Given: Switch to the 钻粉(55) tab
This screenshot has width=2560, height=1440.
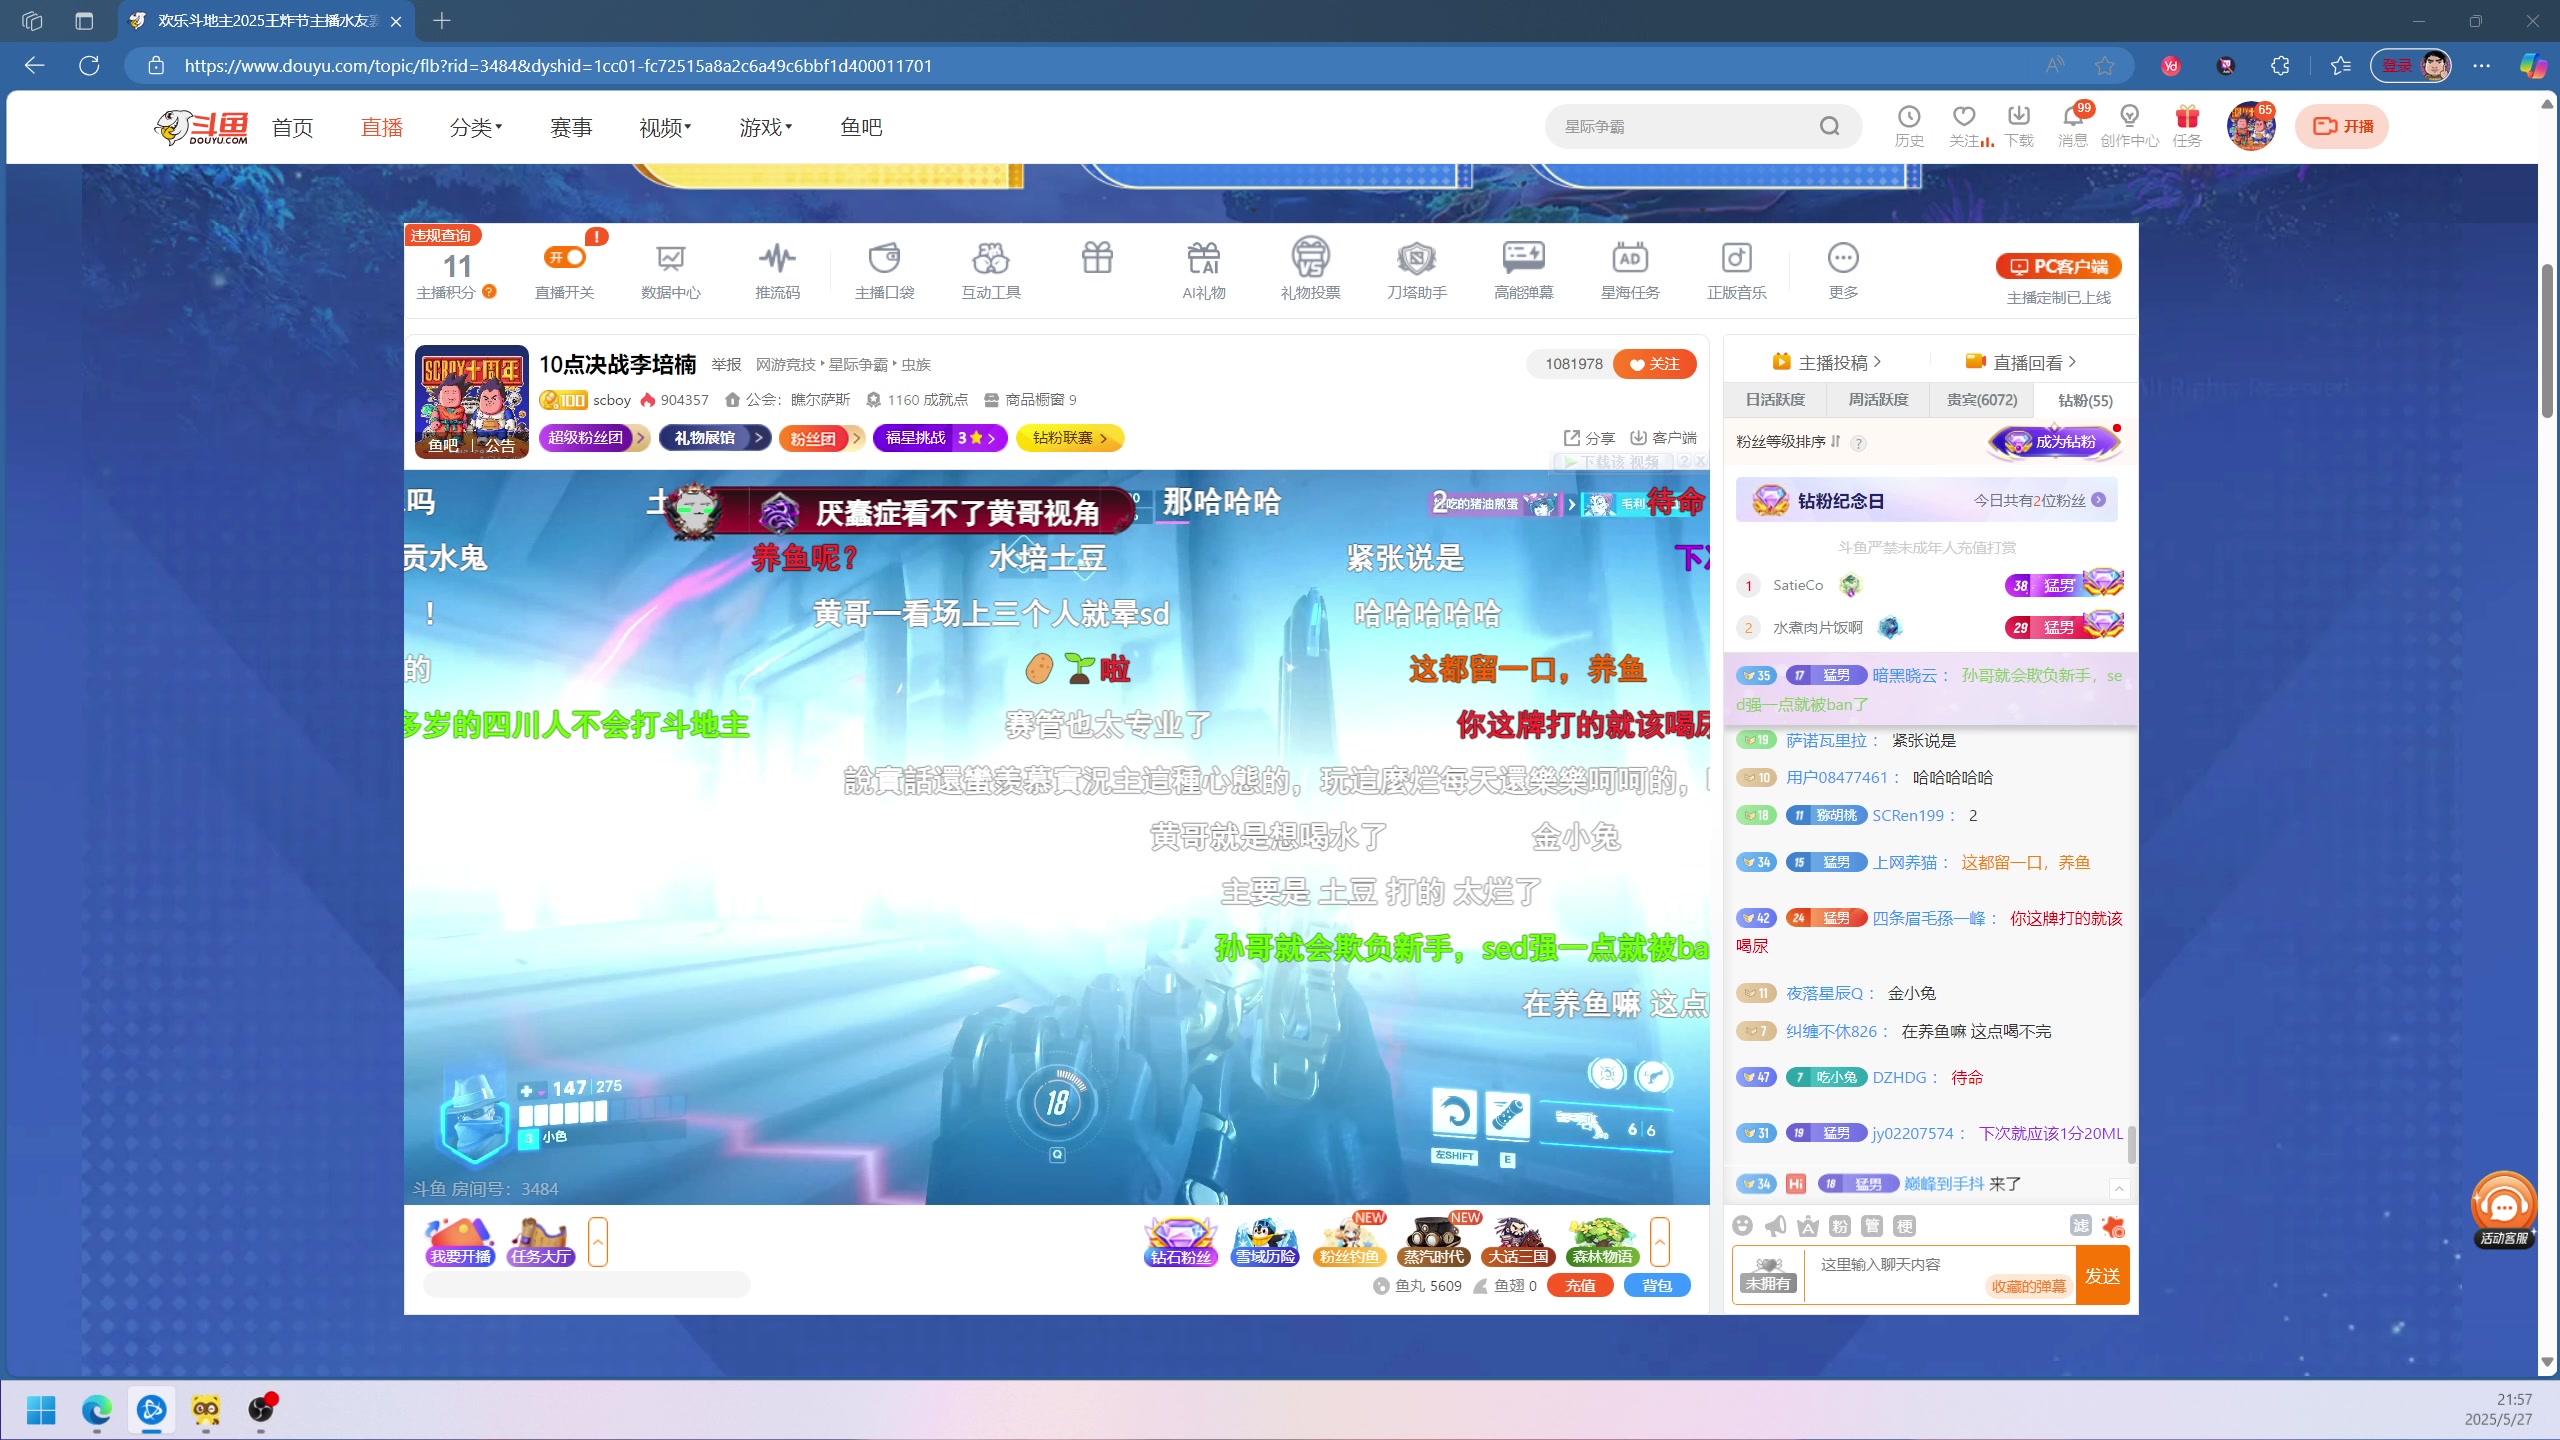Looking at the screenshot, I should coord(2086,400).
